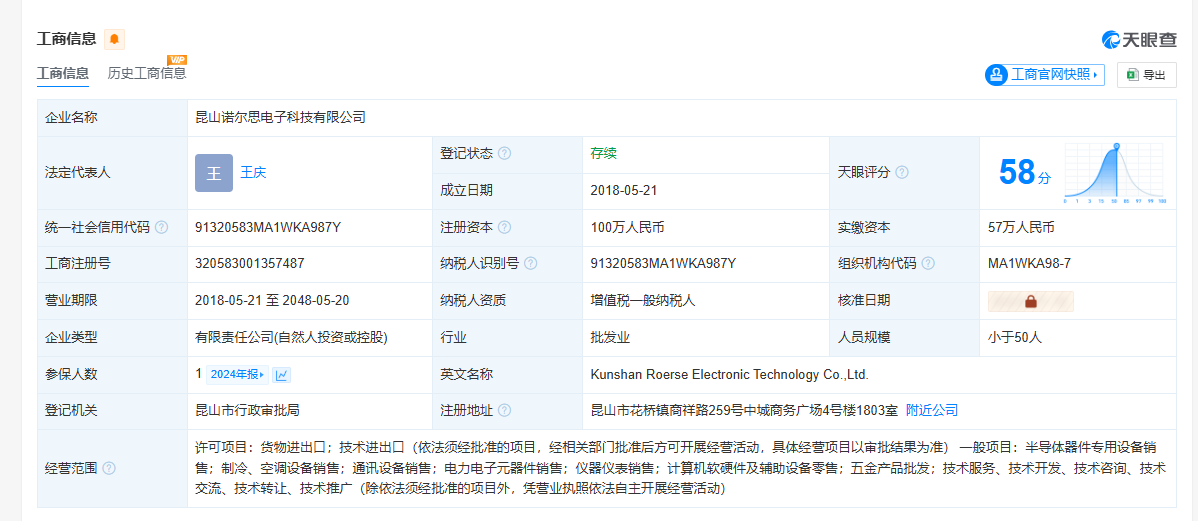Show help for 纳税人识别号

tap(530, 264)
